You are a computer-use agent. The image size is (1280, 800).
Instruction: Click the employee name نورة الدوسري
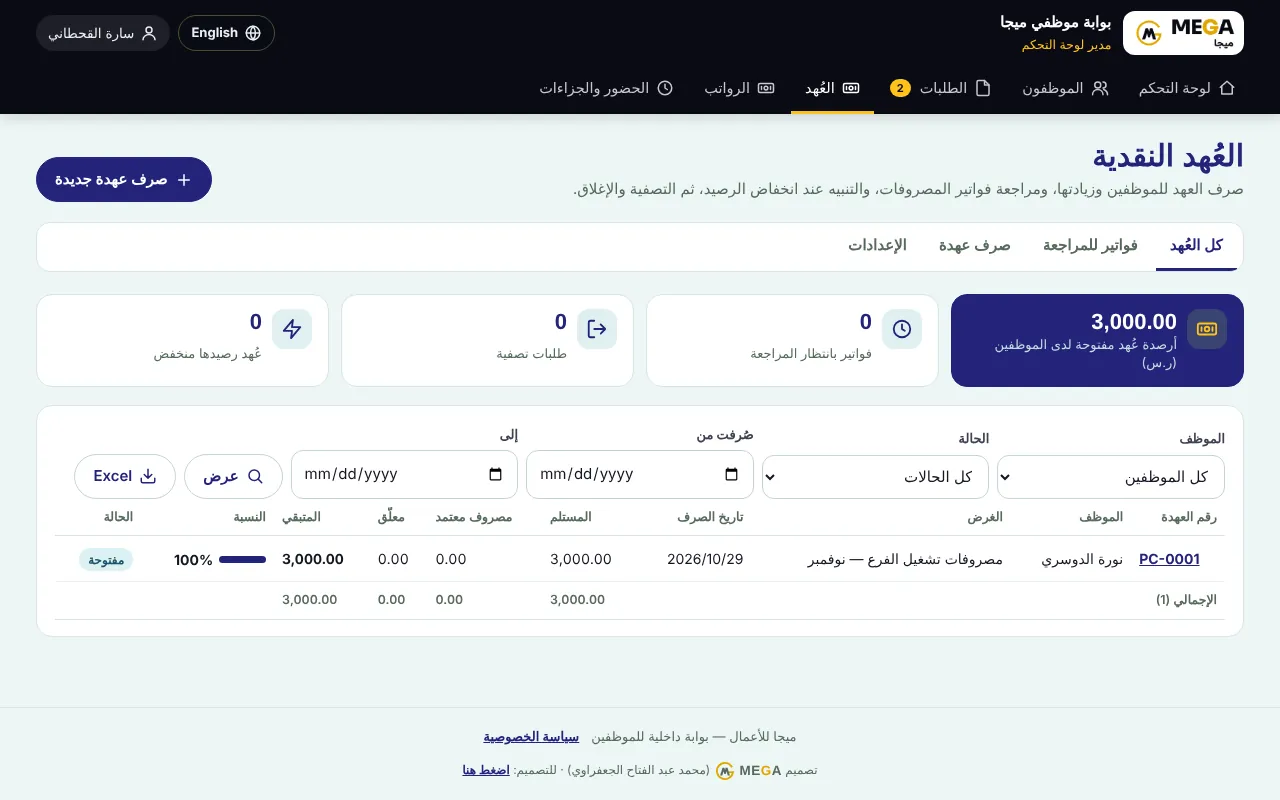pos(1082,559)
